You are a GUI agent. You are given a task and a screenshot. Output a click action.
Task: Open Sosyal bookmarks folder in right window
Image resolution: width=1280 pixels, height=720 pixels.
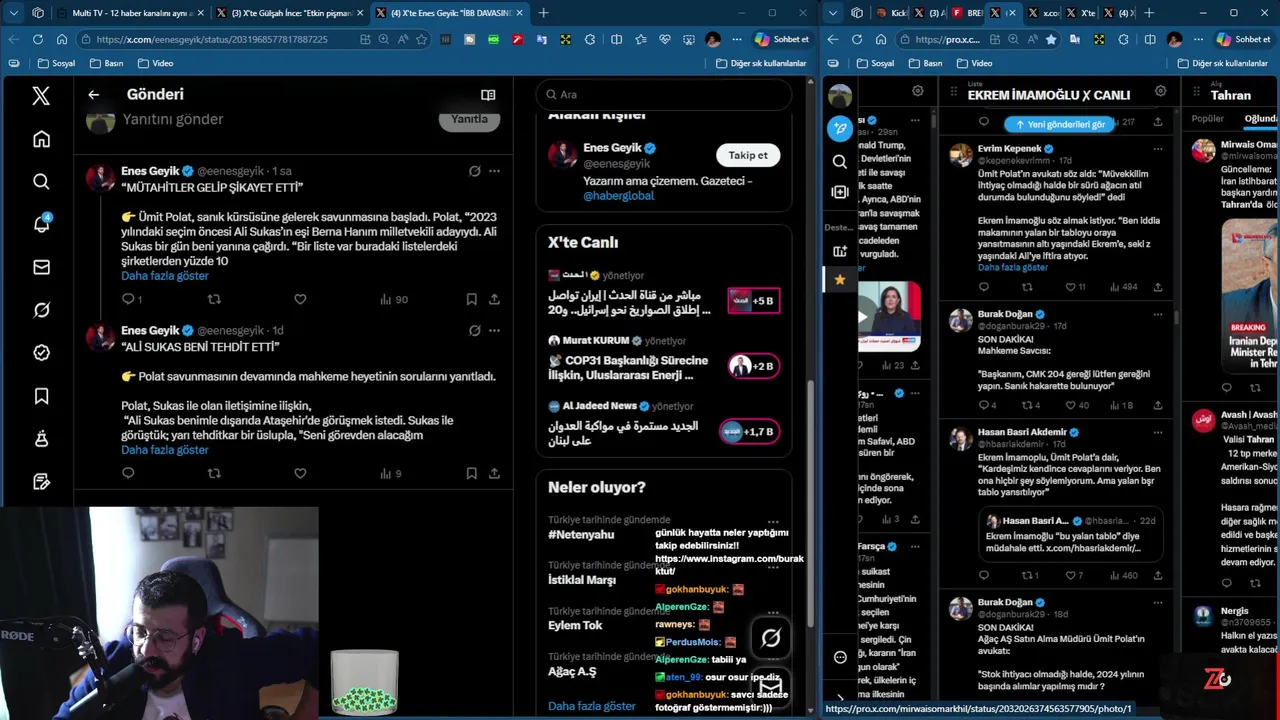point(875,63)
